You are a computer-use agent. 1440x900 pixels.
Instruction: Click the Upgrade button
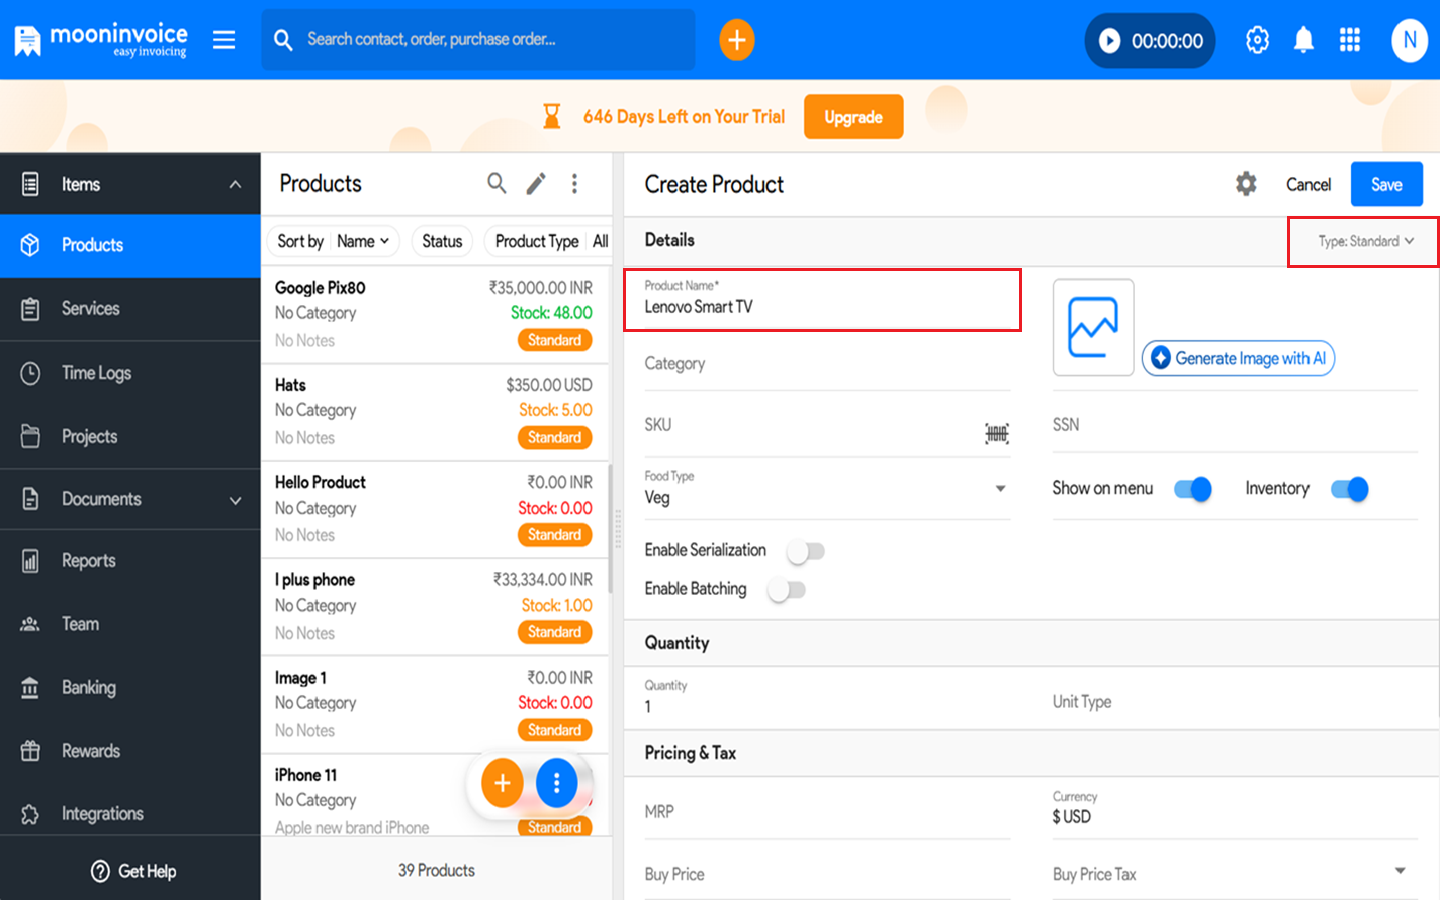853,117
